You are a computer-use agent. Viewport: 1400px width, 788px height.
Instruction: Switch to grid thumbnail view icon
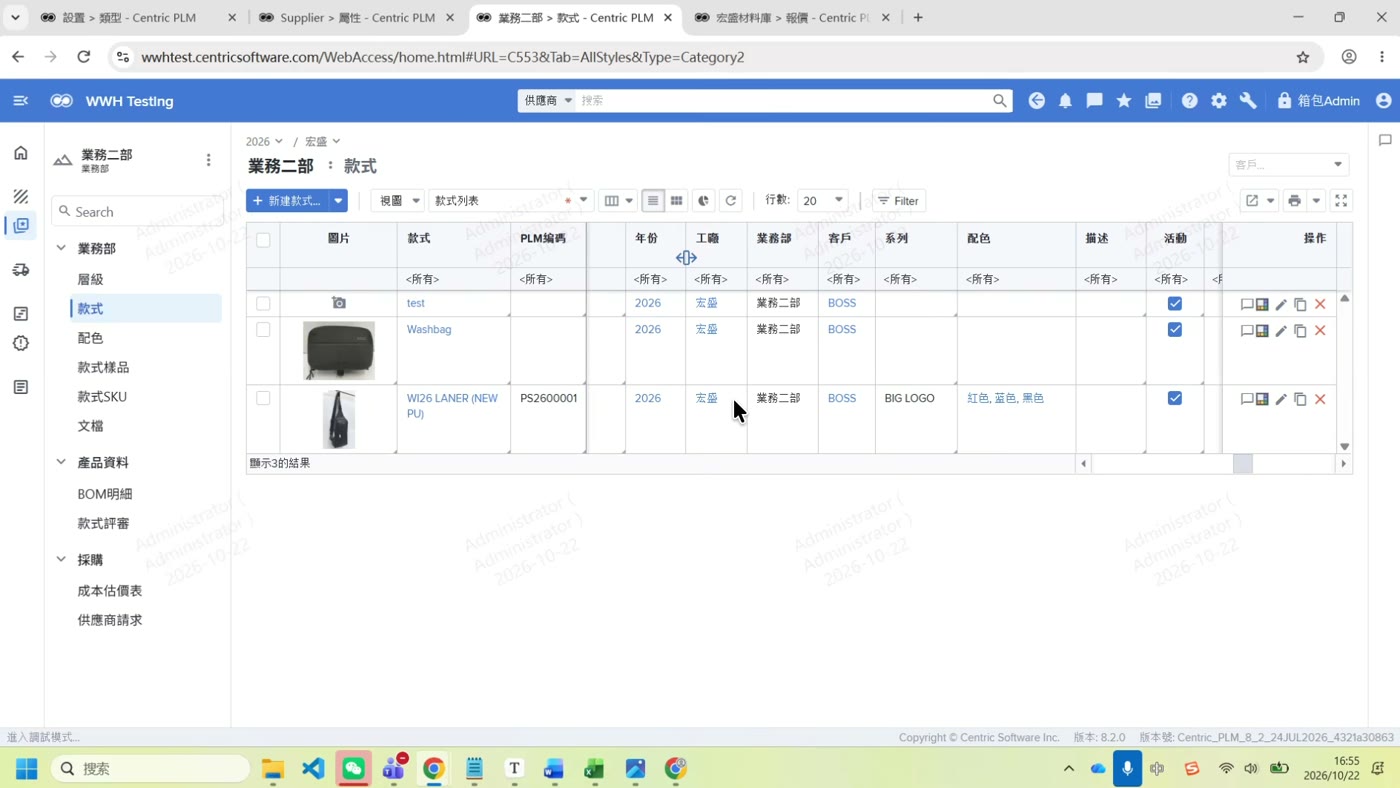tap(676, 201)
